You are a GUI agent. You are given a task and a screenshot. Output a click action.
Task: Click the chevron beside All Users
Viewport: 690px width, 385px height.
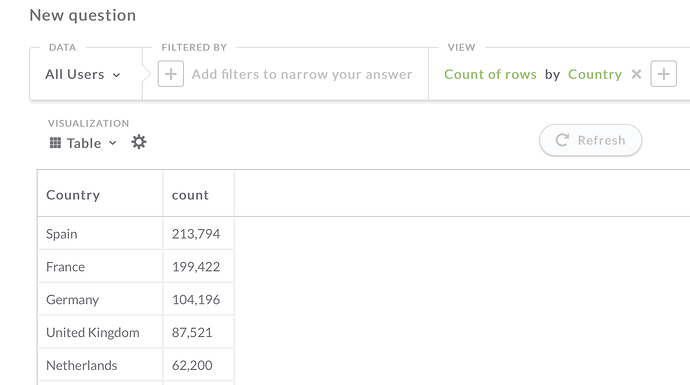(116, 75)
